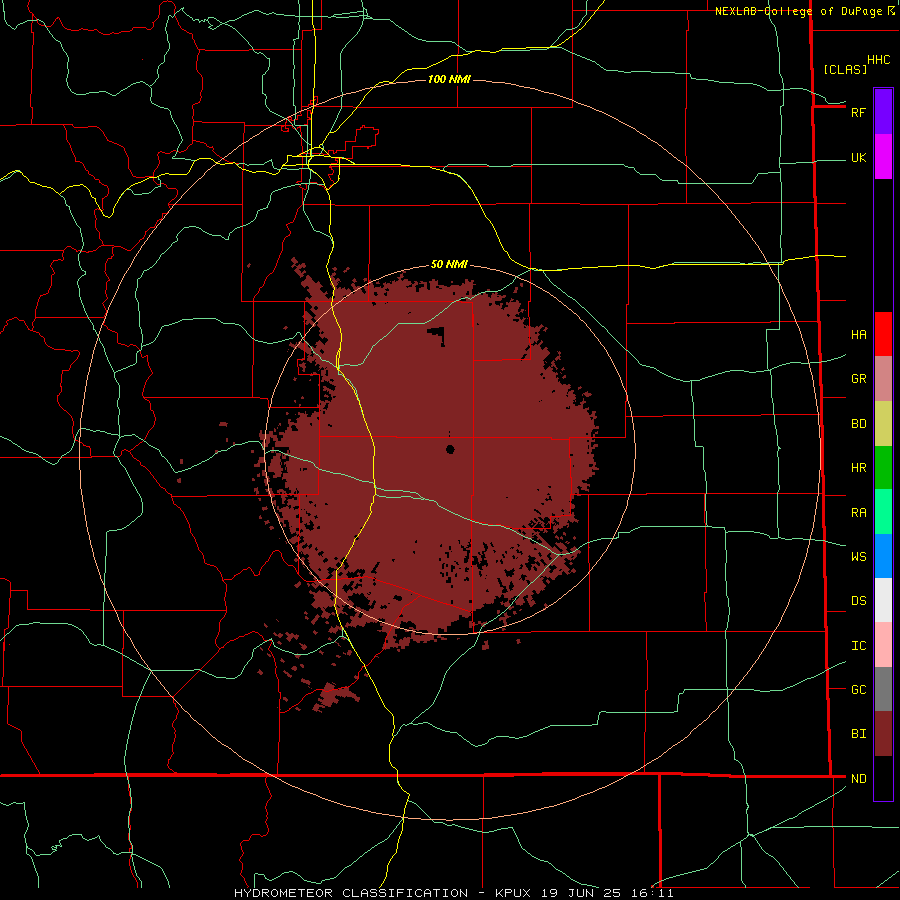Click the WS legend label

pyautogui.click(x=858, y=557)
